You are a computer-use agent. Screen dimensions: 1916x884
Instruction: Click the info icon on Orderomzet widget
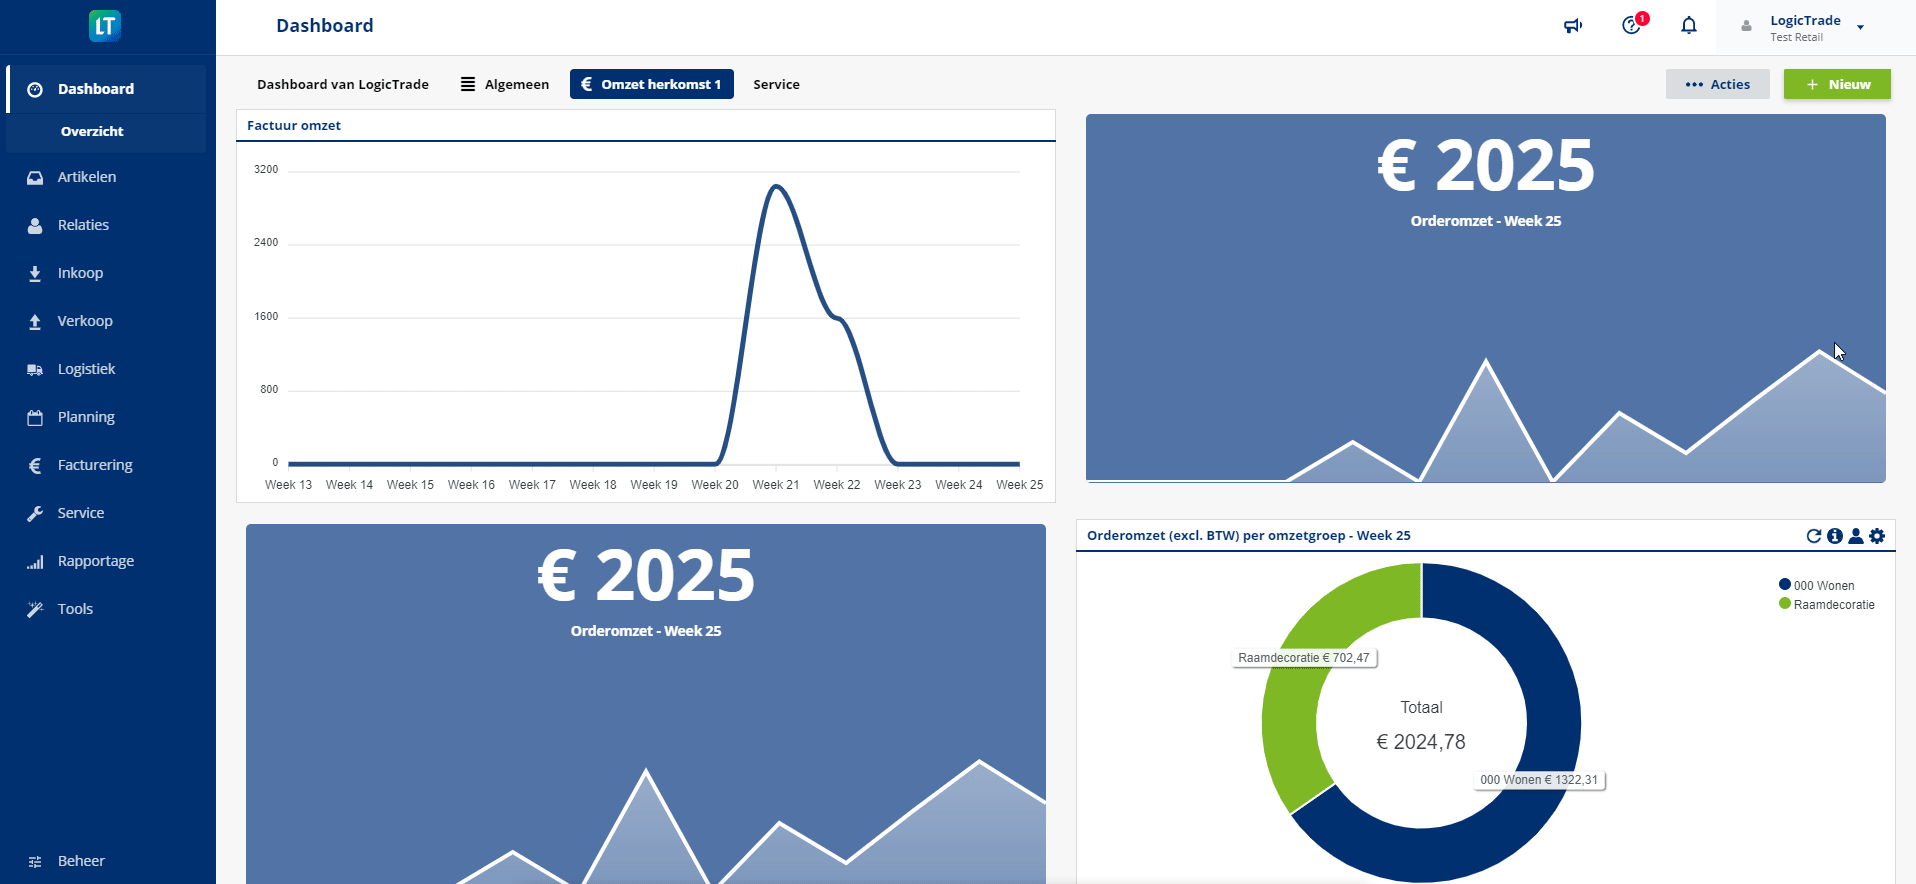click(x=1834, y=536)
